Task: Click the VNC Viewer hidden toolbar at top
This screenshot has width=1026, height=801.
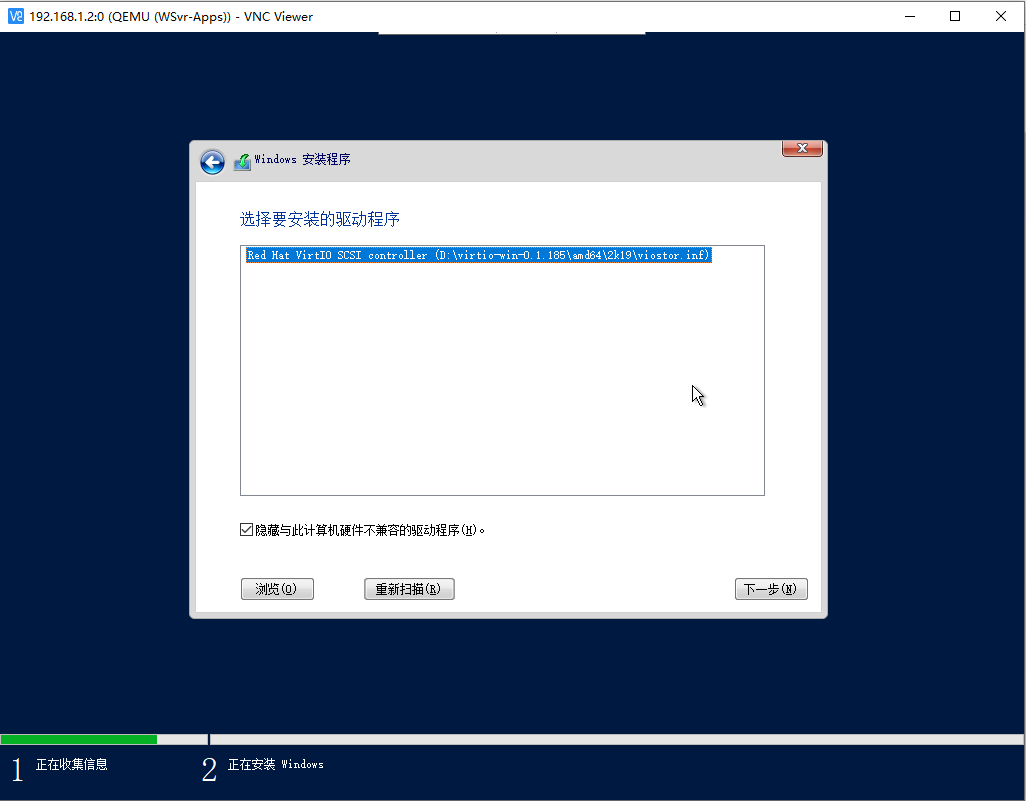Action: tap(512, 33)
